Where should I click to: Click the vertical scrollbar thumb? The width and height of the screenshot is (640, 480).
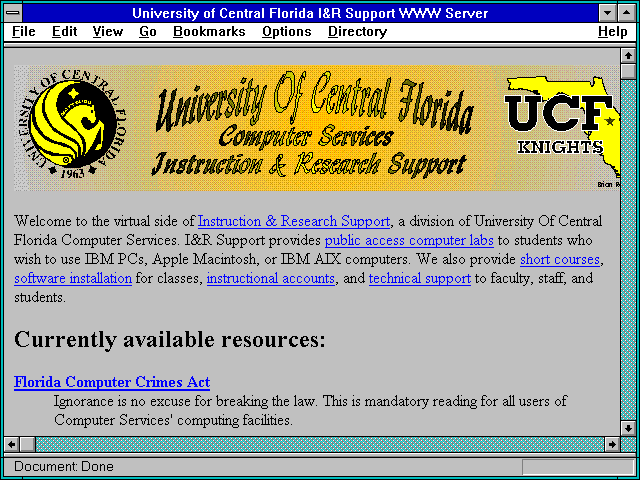(x=628, y=71)
